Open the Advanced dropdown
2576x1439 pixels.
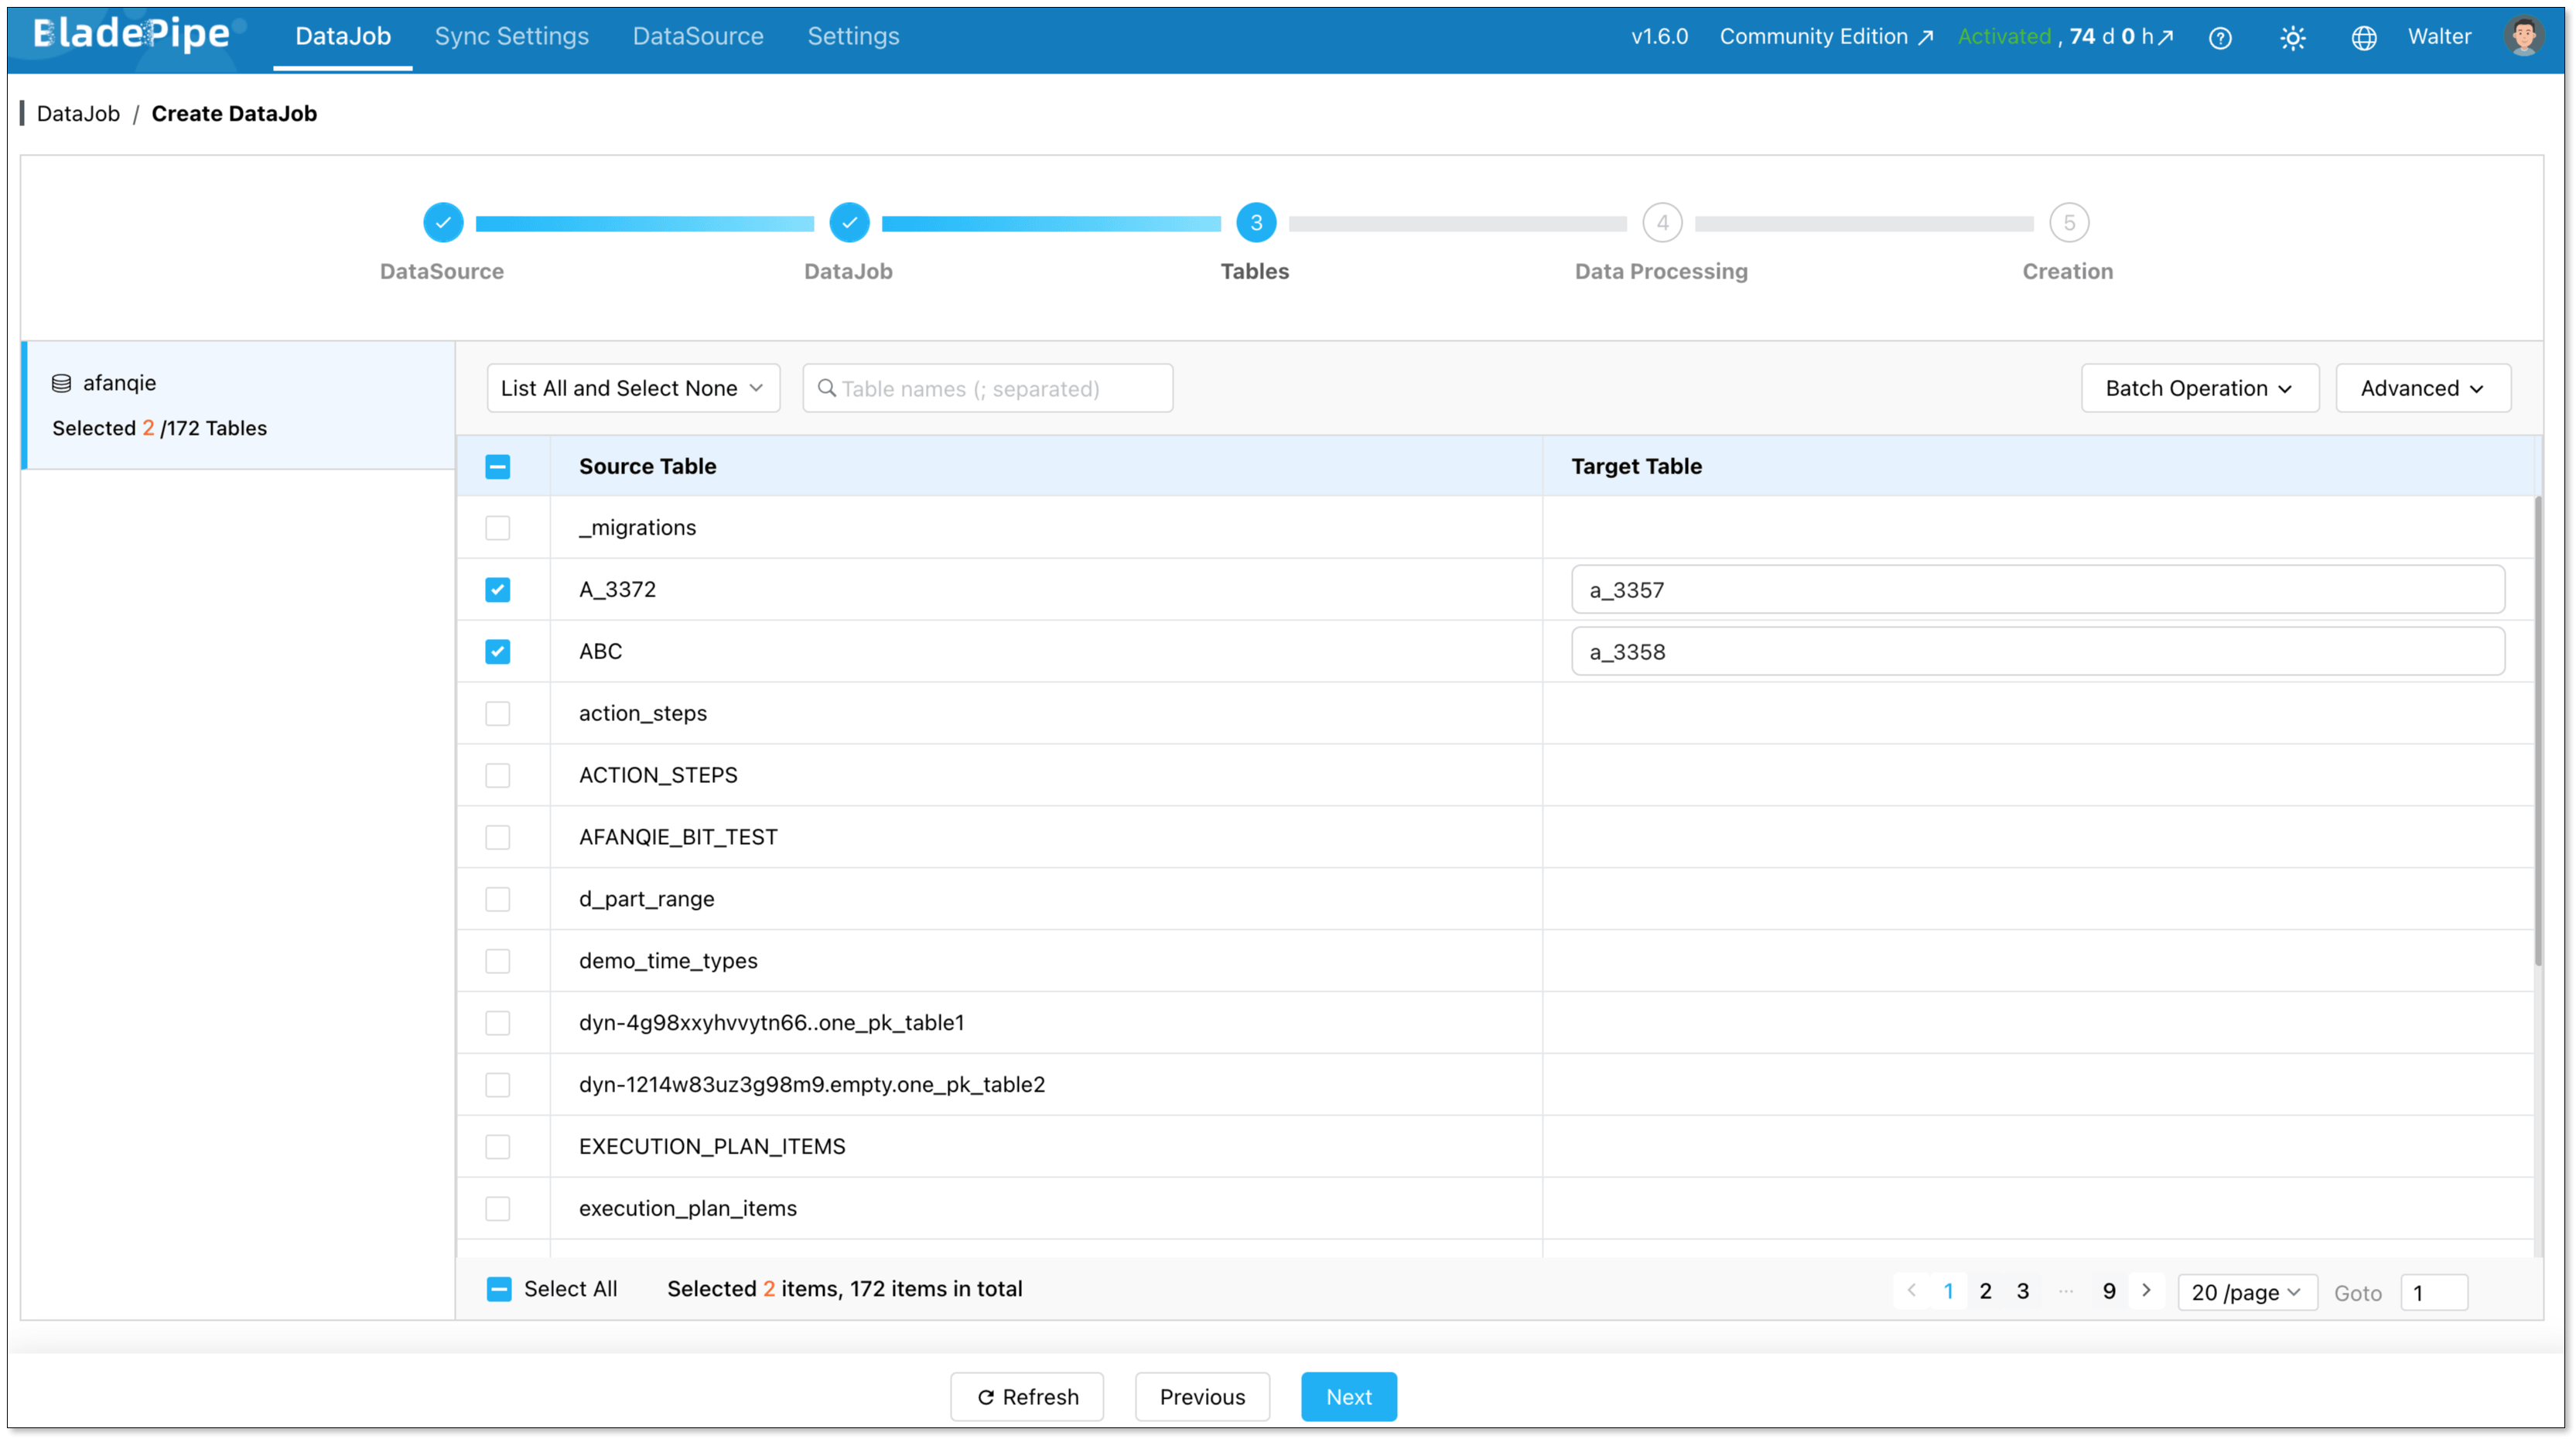point(2422,388)
